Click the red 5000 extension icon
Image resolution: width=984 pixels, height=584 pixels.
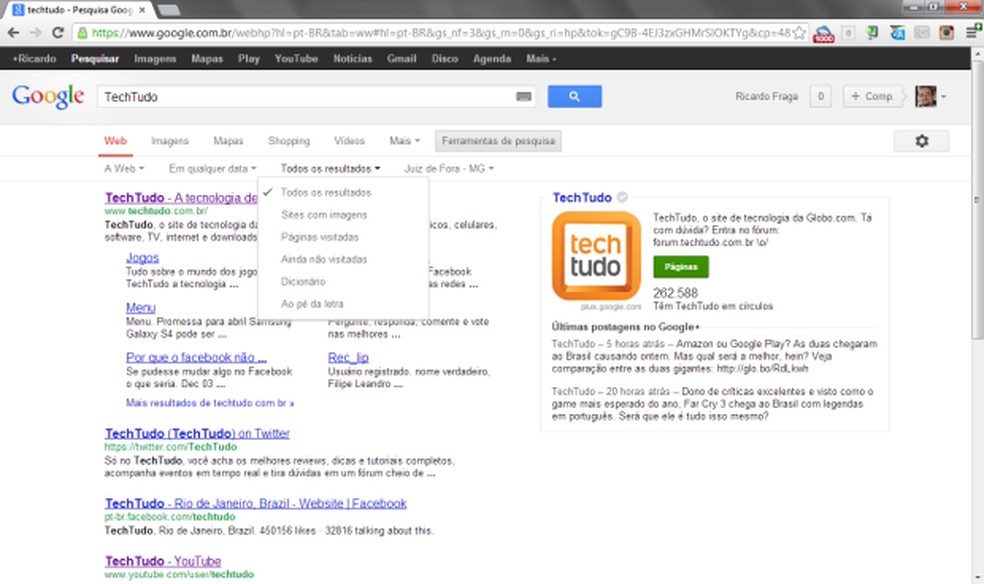[x=823, y=33]
